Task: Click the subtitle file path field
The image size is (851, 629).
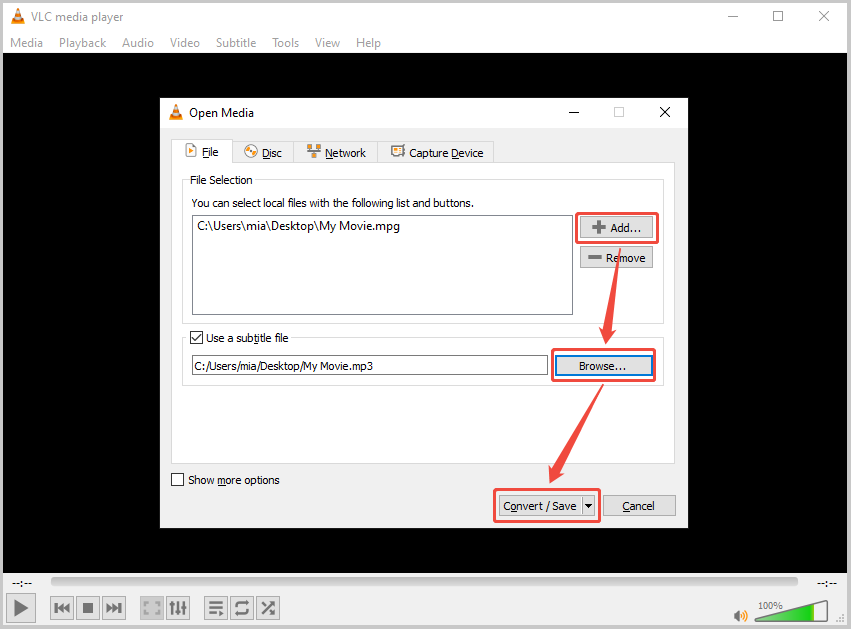Action: (370, 365)
